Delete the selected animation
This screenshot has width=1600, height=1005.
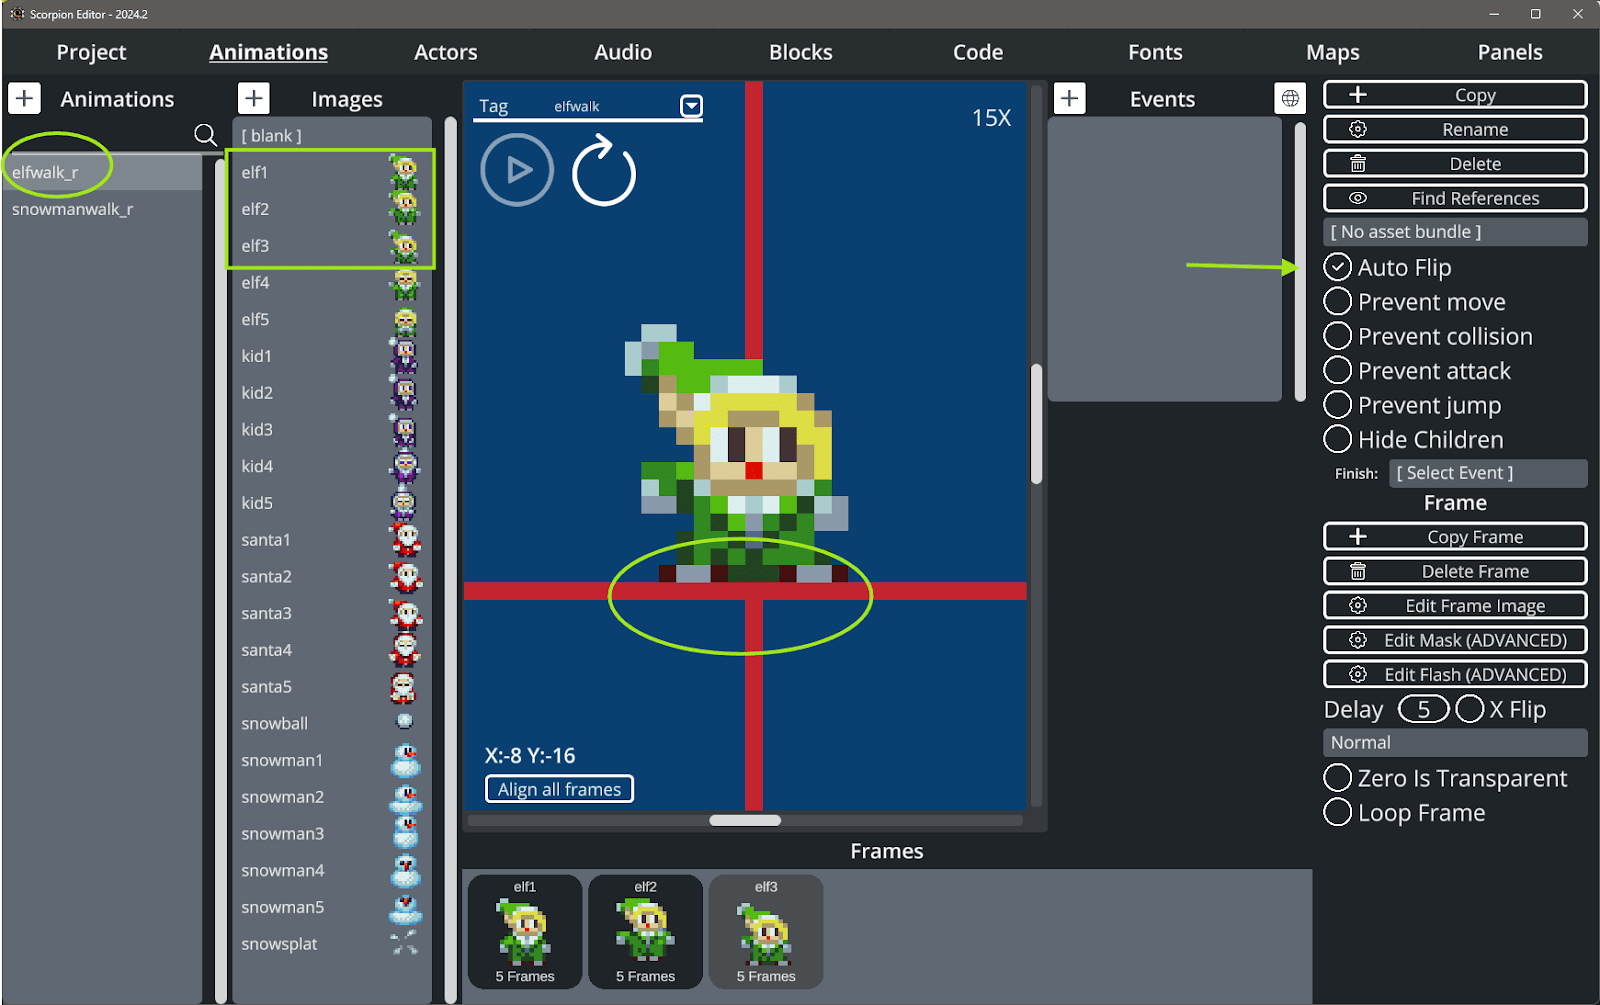1455,164
